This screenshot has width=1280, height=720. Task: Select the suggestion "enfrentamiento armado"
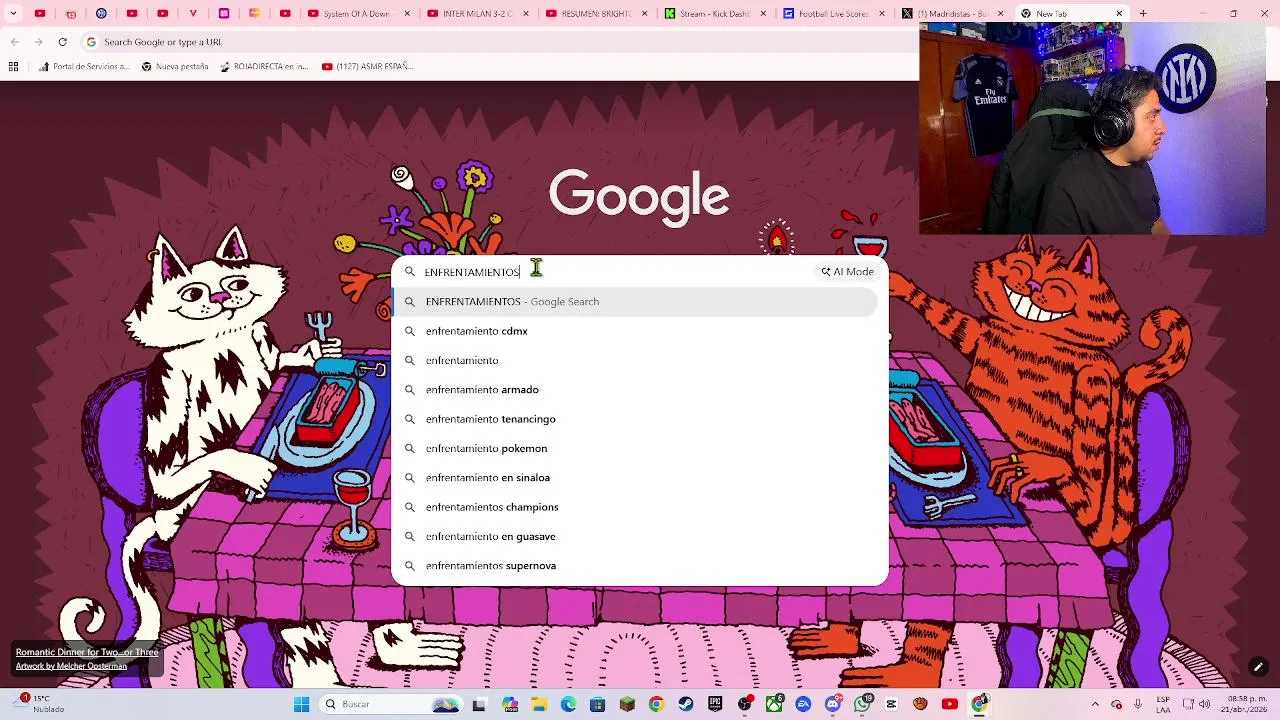(x=634, y=389)
